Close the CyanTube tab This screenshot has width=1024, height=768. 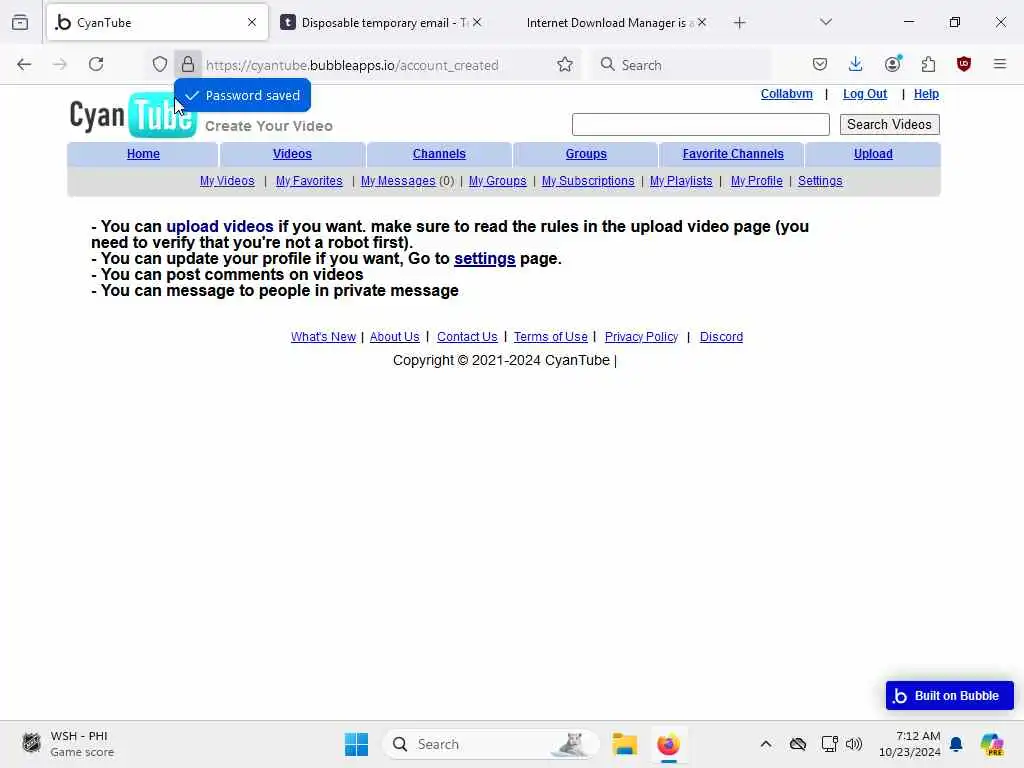[x=252, y=22]
